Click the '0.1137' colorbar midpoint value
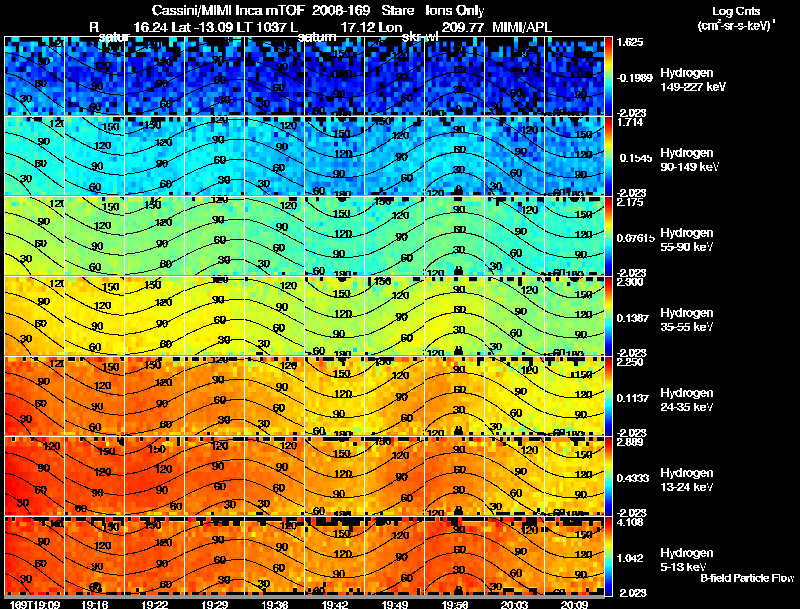Image resolution: width=800 pixels, height=609 pixels. tap(634, 398)
